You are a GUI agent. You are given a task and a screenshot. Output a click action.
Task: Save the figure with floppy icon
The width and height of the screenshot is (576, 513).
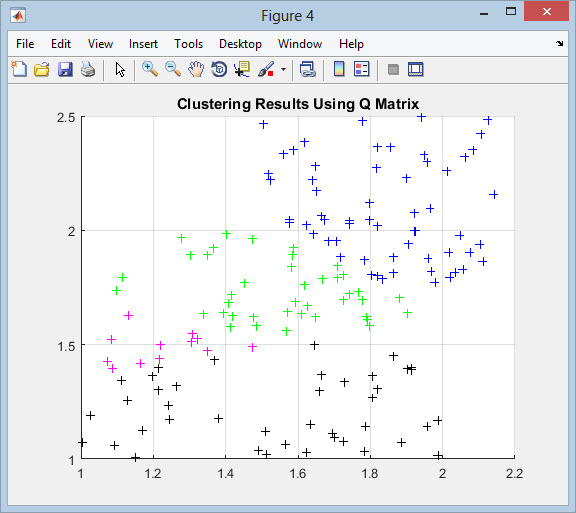coord(65,69)
